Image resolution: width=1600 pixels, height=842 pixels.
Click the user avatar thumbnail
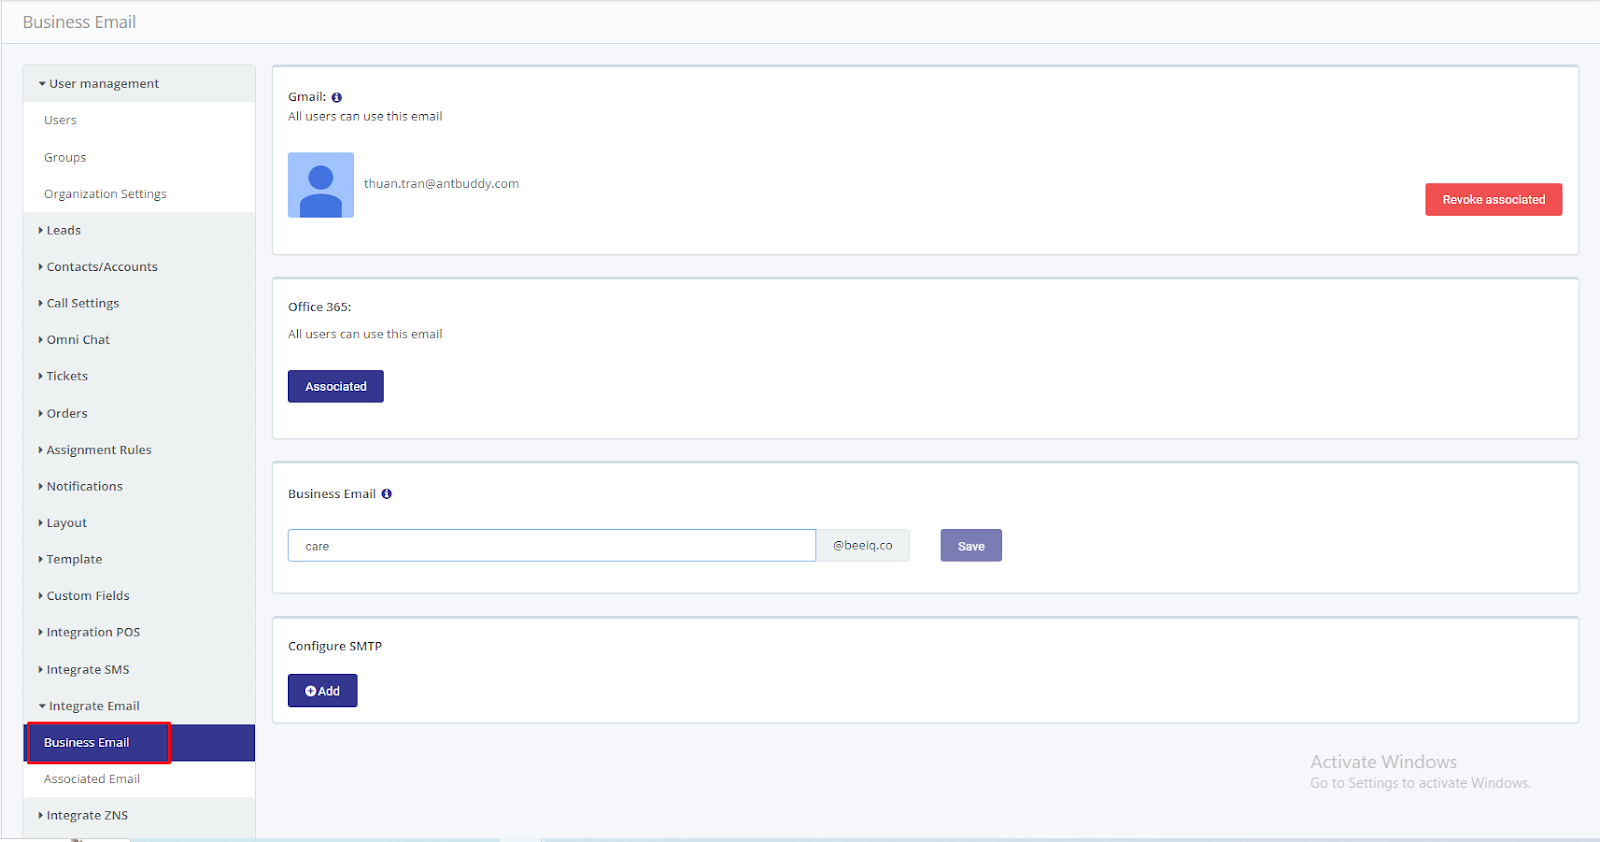pyautogui.click(x=321, y=185)
